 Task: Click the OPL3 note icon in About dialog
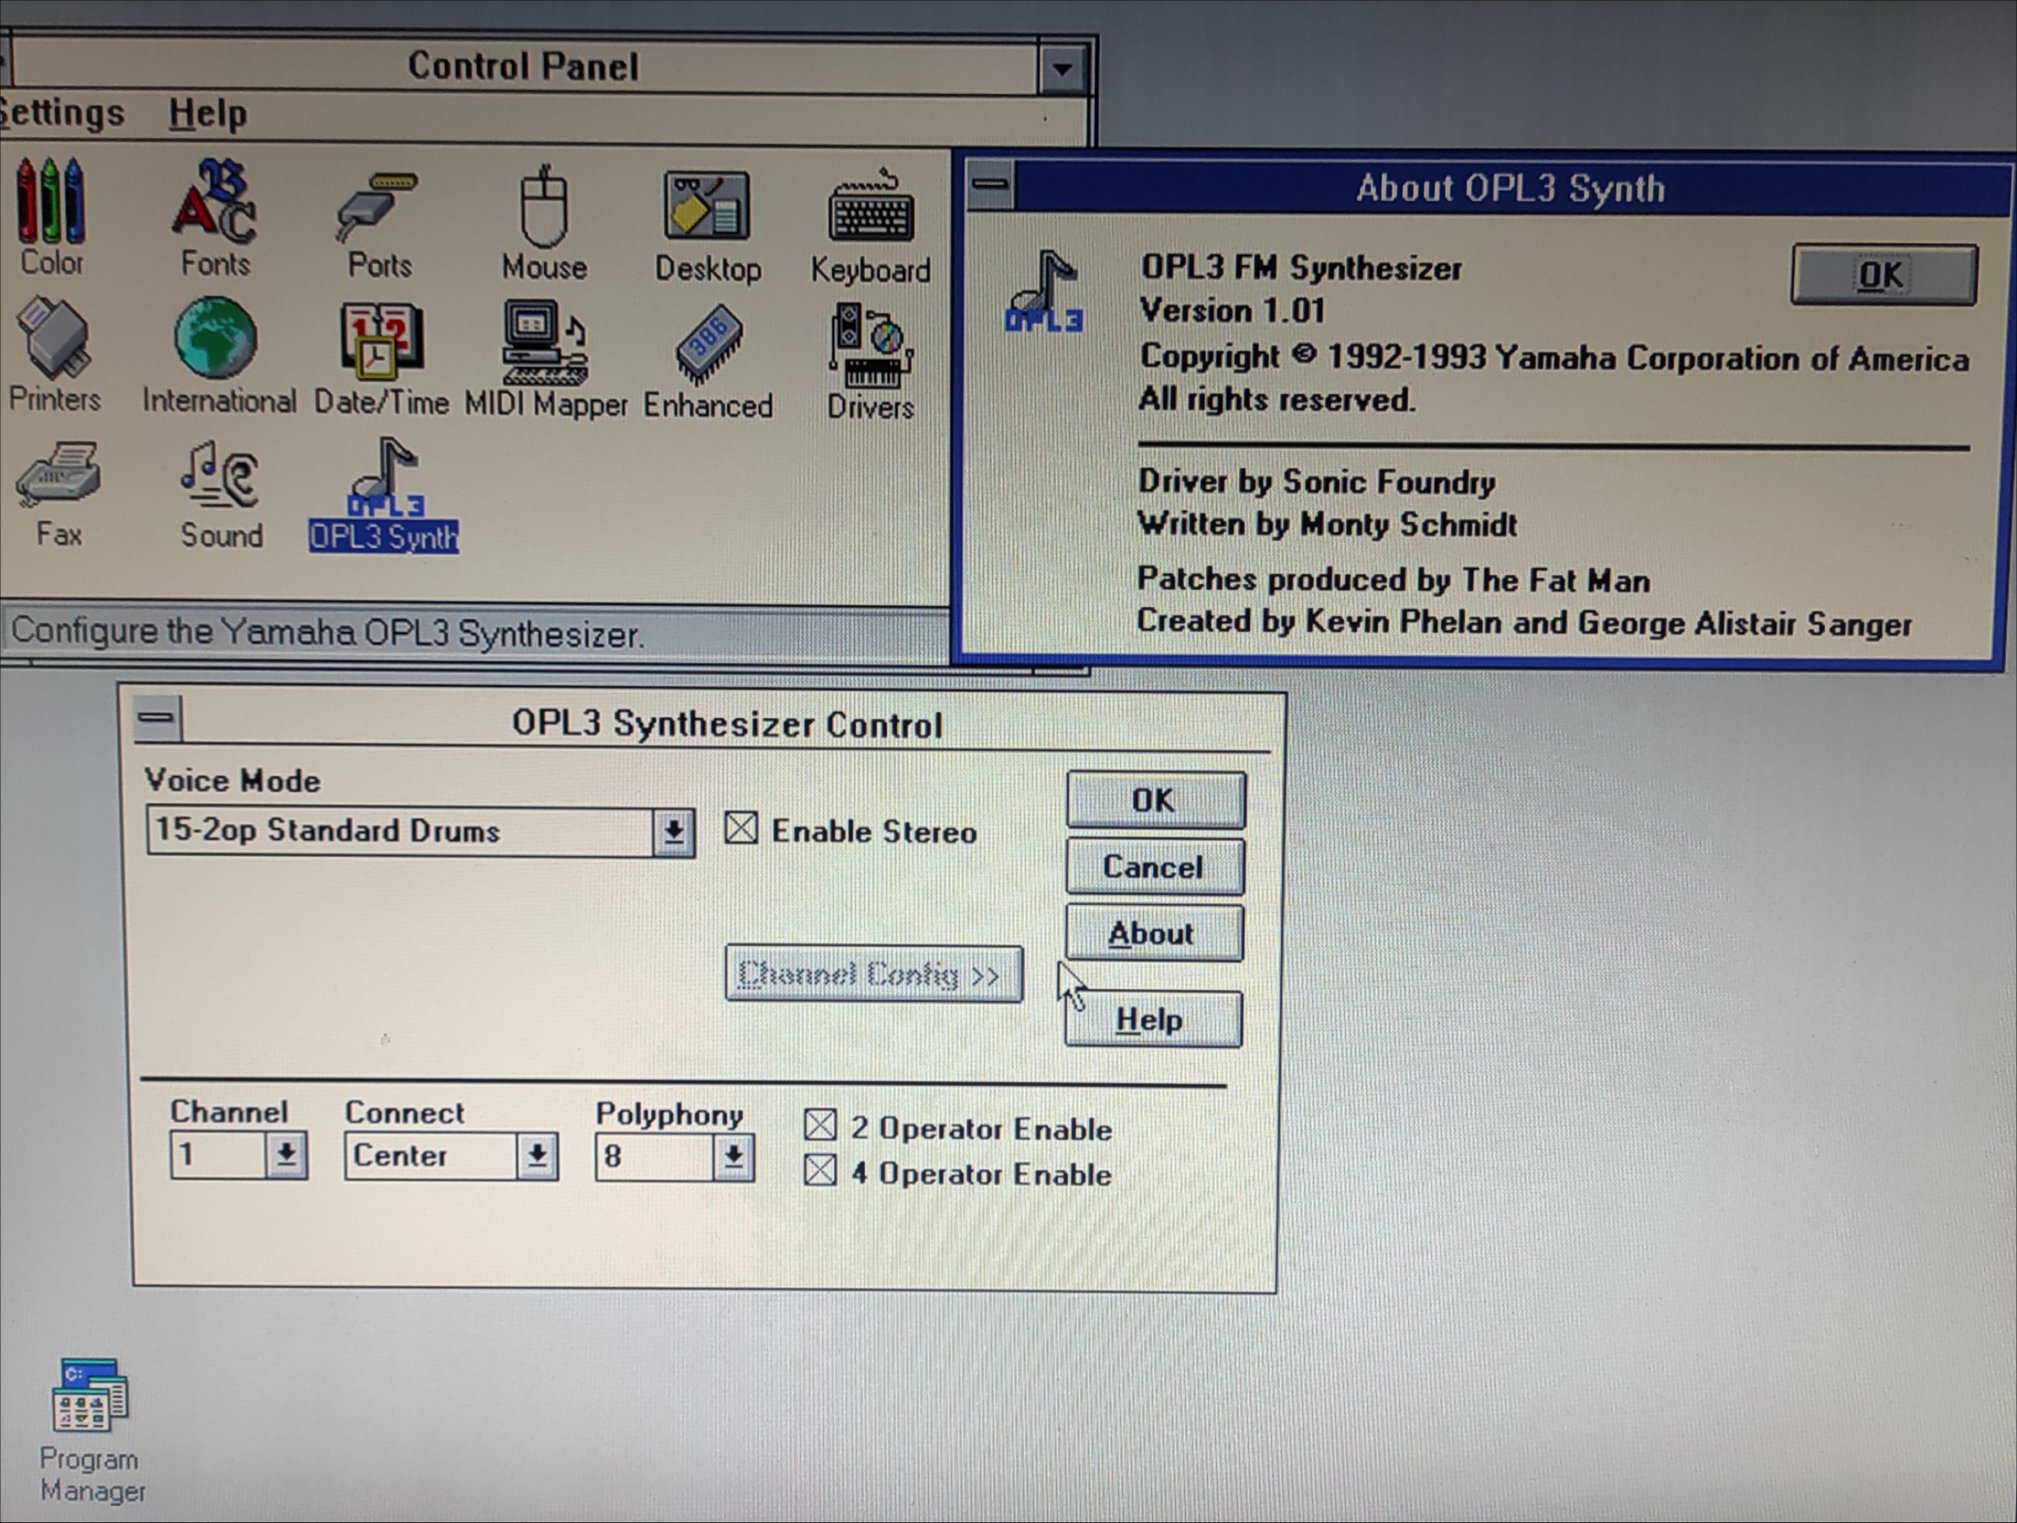1043,291
